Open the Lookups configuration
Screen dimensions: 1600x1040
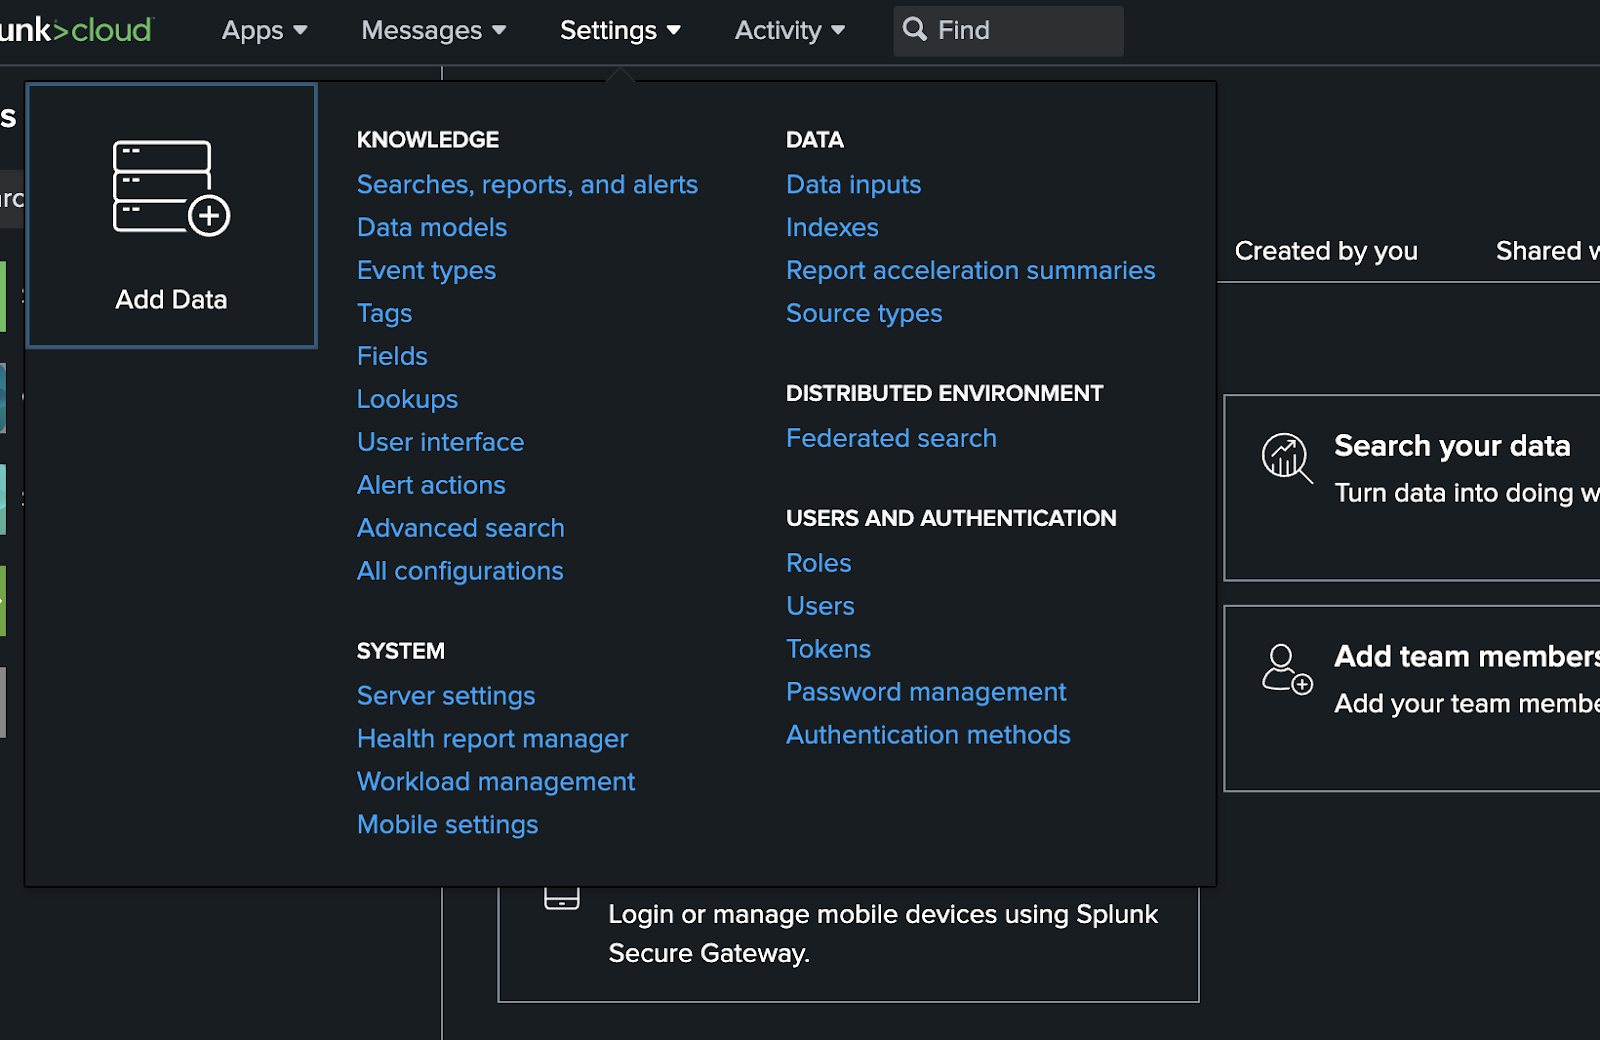(x=407, y=400)
